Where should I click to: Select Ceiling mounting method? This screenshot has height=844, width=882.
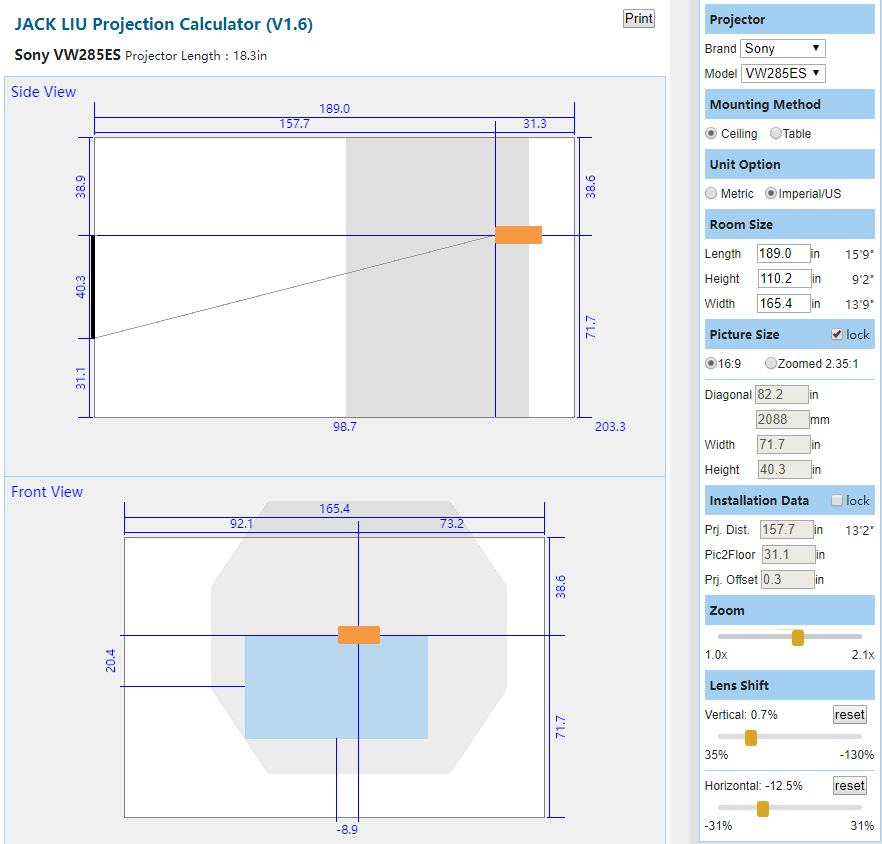pyautogui.click(x=710, y=133)
